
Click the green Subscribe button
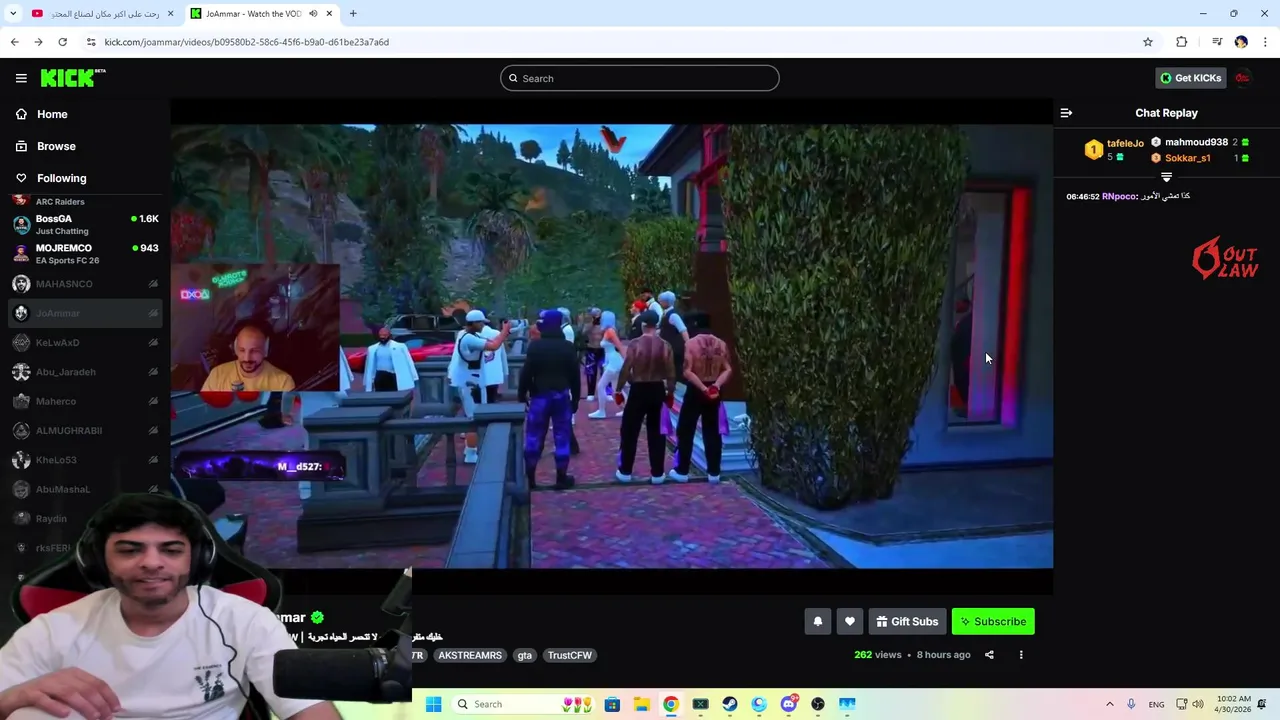click(x=993, y=621)
